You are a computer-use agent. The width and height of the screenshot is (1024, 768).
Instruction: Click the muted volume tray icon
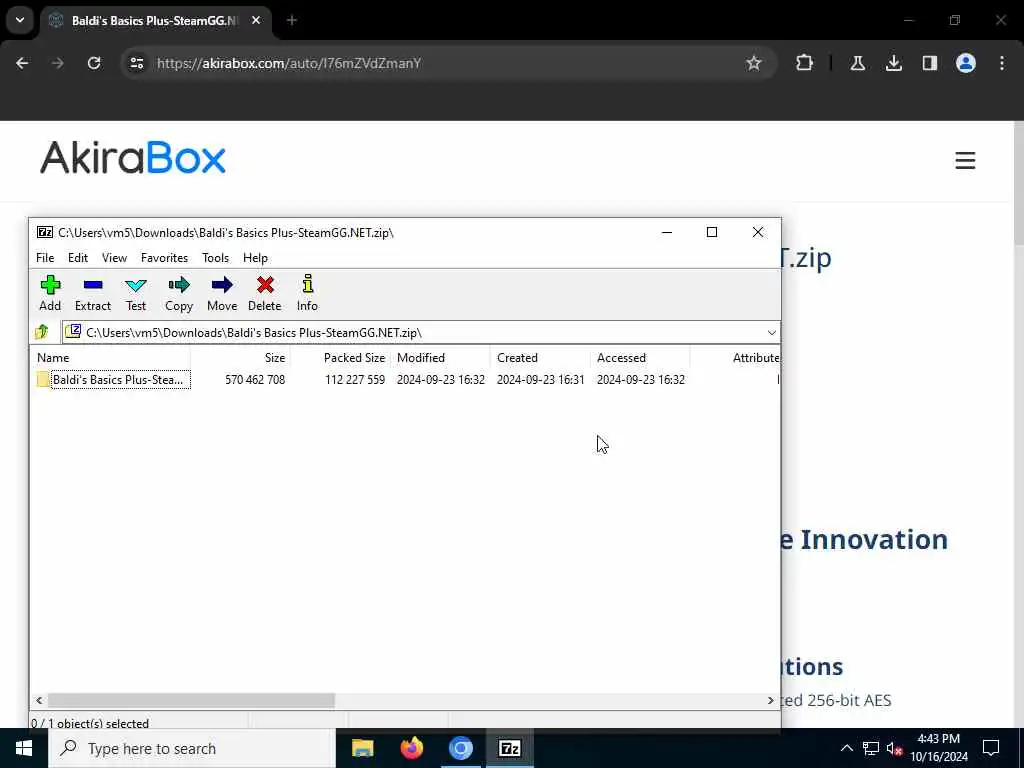coord(895,748)
